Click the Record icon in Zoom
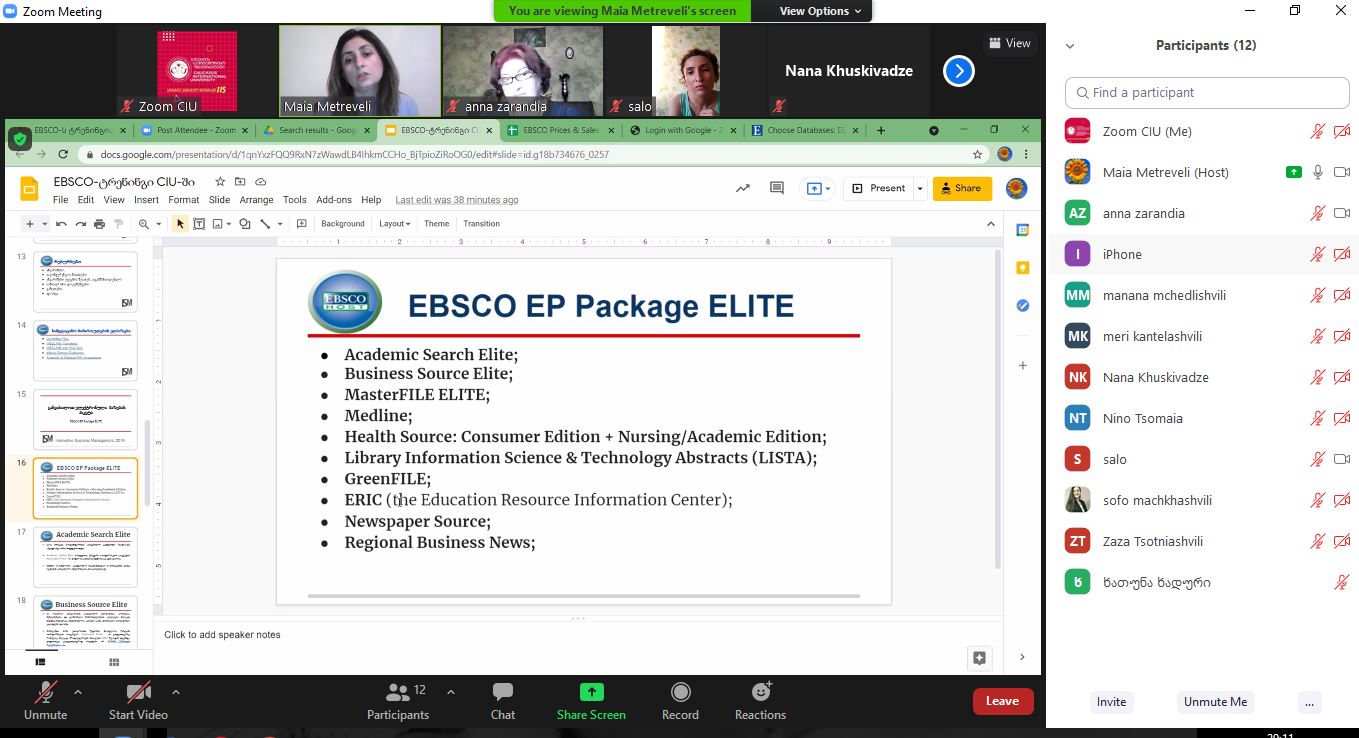This screenshot has width=1359, height=738. tap(680, 692)
